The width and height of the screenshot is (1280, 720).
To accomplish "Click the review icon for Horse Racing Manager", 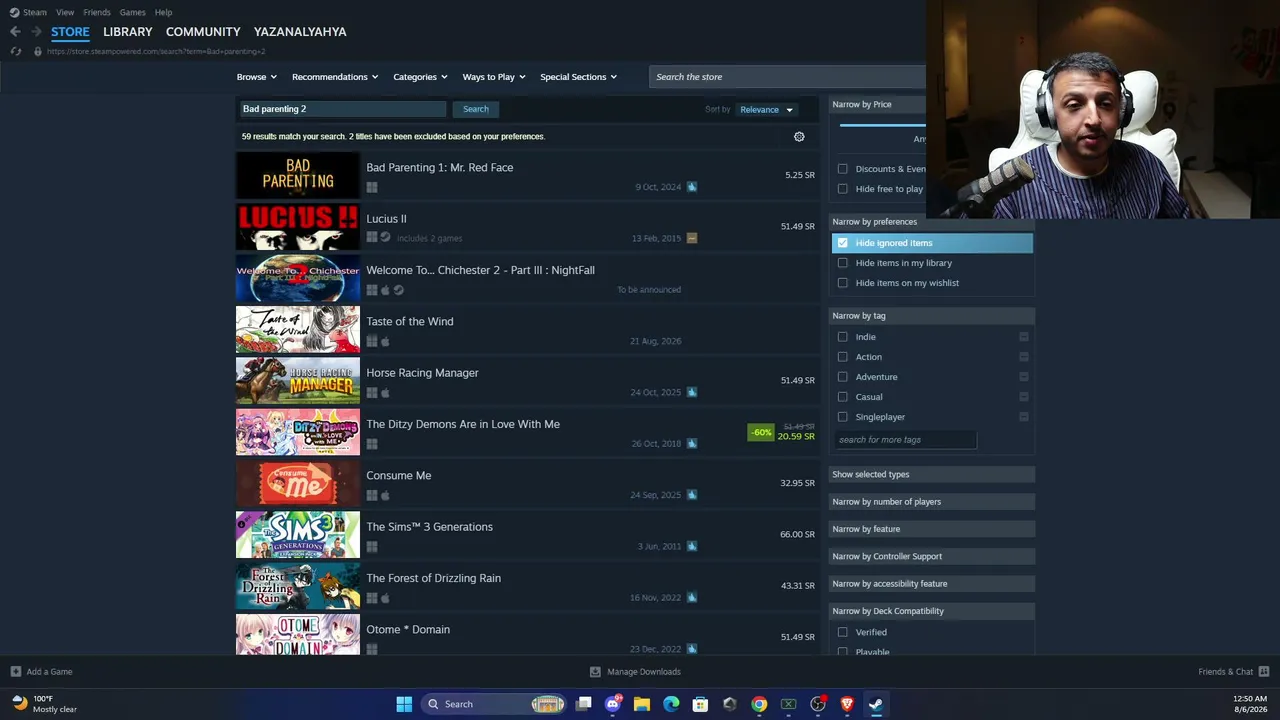I will click(x=692, y=392).
